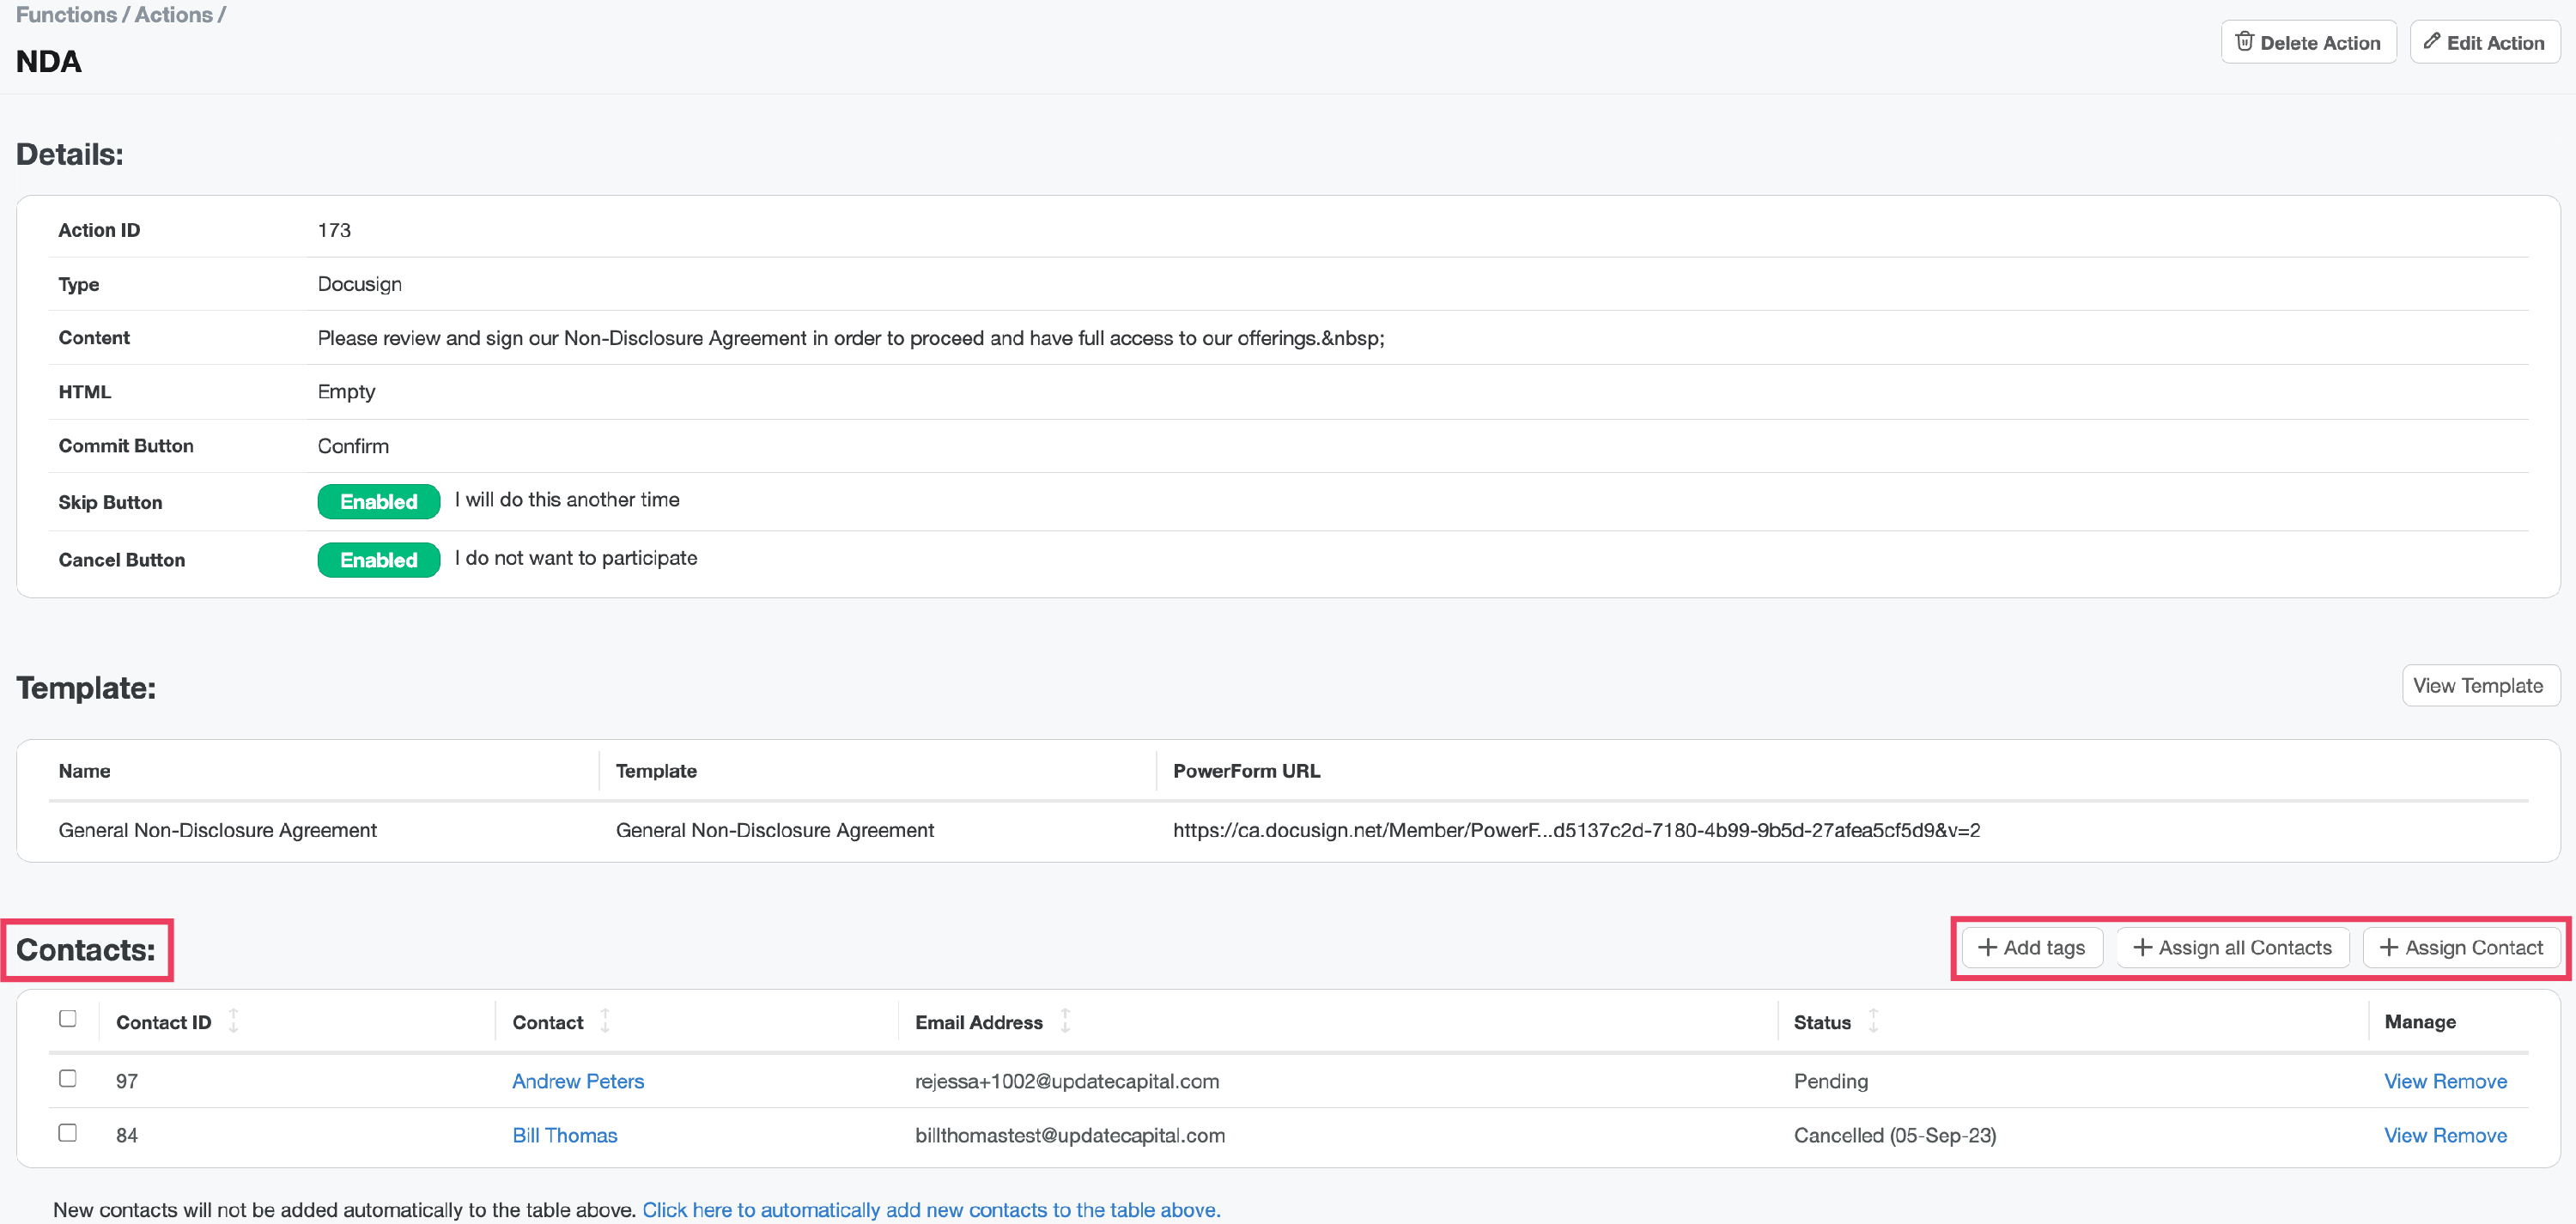Navigate to Actions breadcrumb link

[173, 14]
